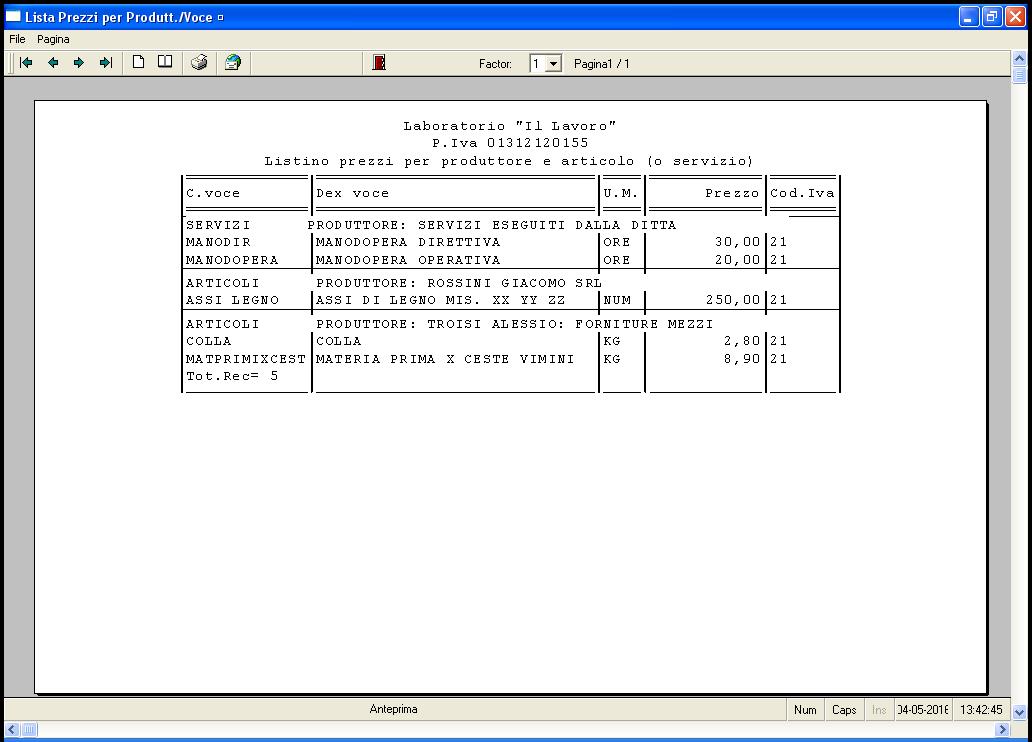The image size is (1032, 742).
Task: Click vertical scrollbar up arrow
Action: click(1019, 59)
